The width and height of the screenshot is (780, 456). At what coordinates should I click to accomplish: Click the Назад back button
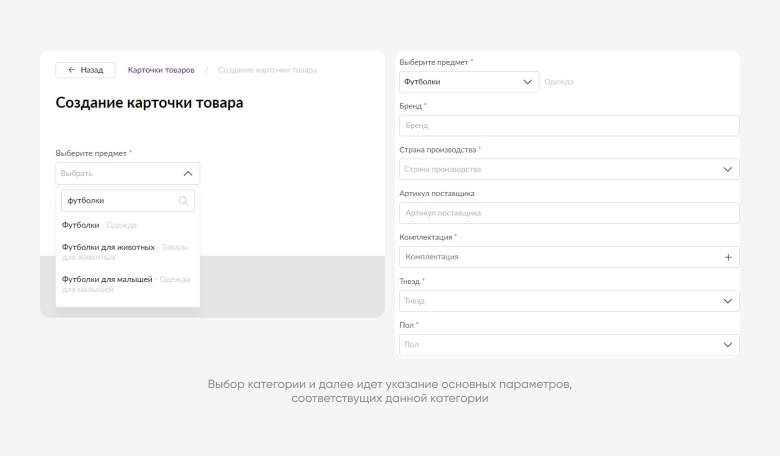85,70
